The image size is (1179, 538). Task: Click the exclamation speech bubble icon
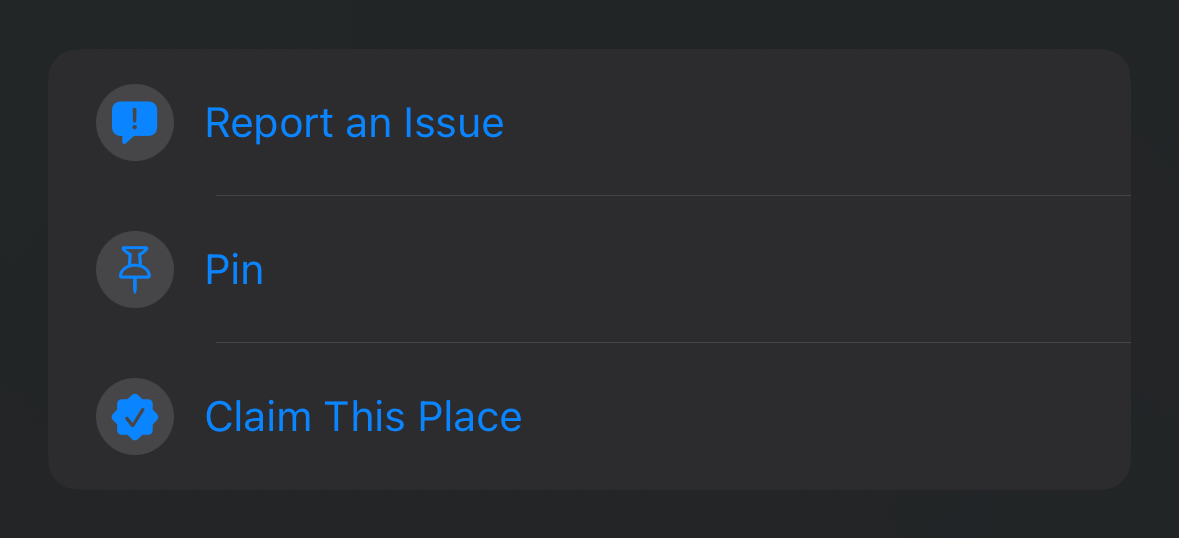[x=135, y=122]
